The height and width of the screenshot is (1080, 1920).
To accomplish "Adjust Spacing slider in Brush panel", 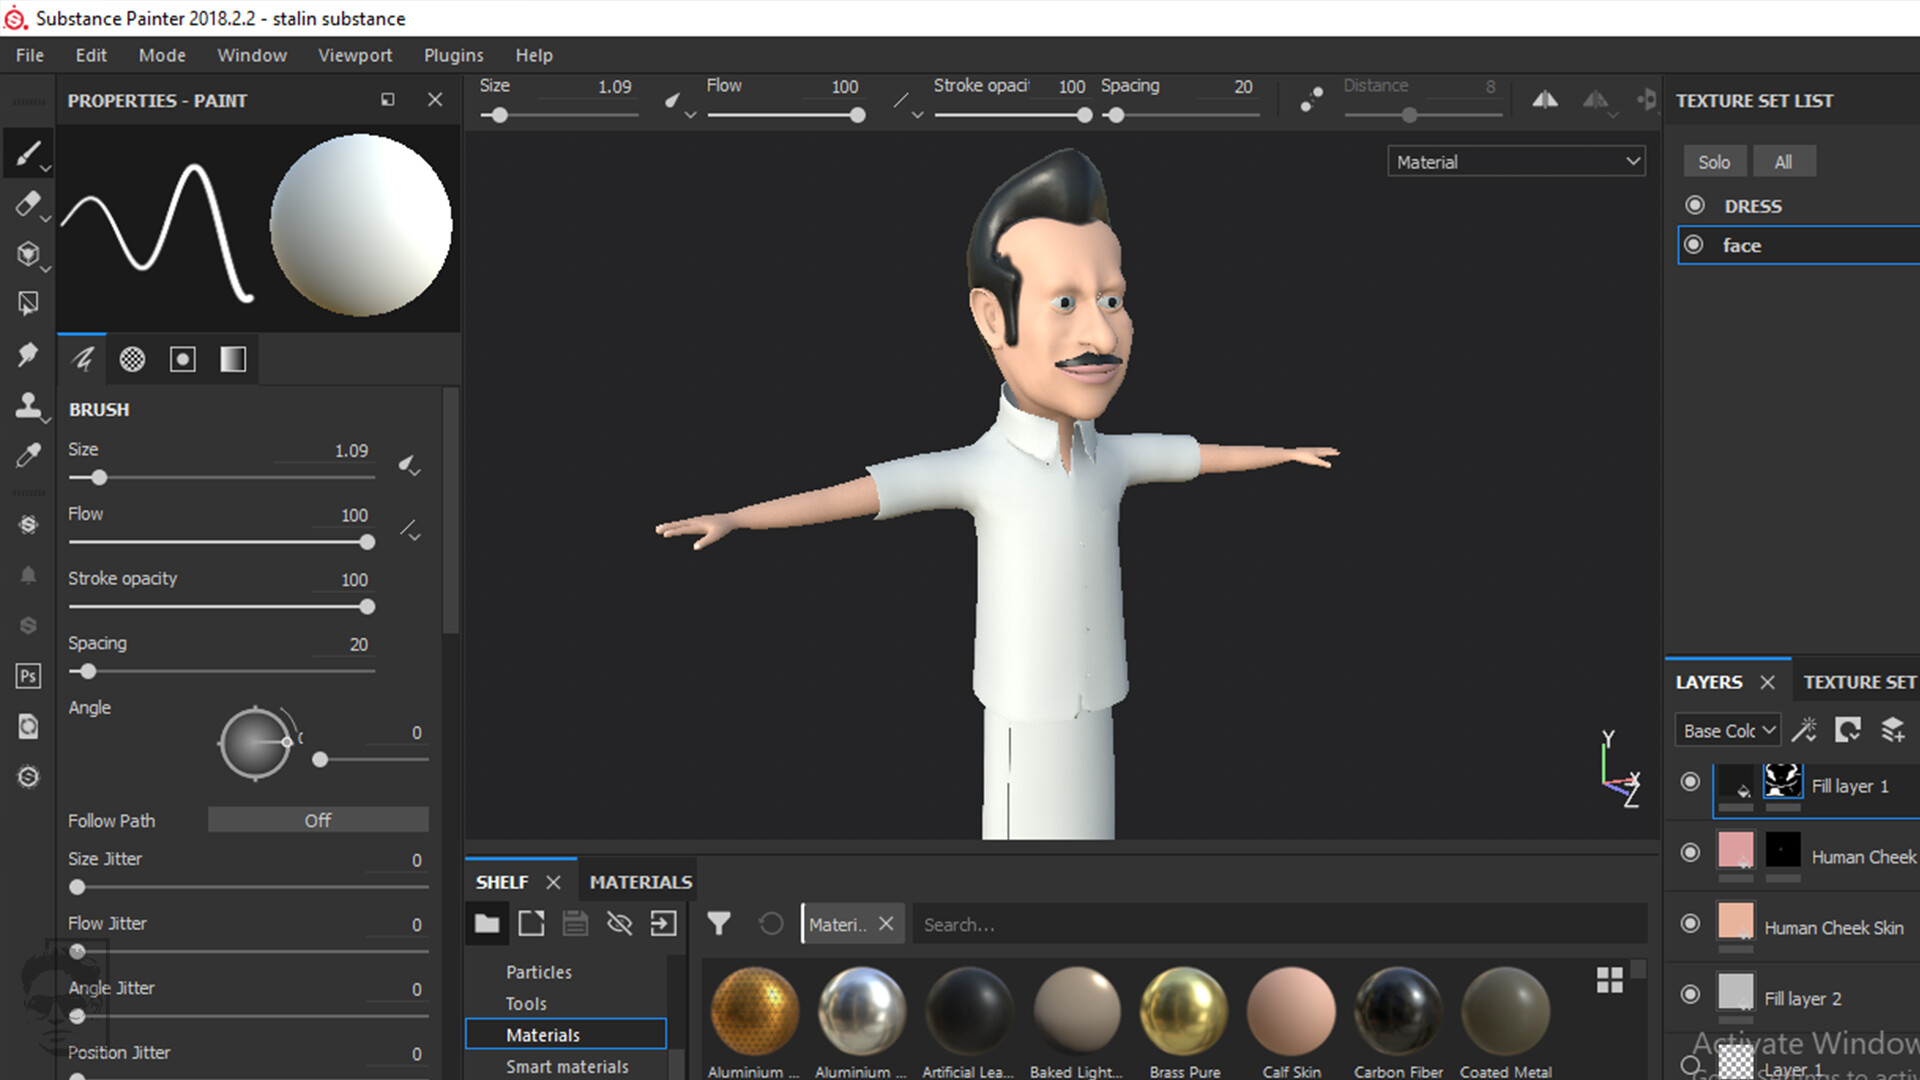I will pyautogui.click(x=222, y=672).
